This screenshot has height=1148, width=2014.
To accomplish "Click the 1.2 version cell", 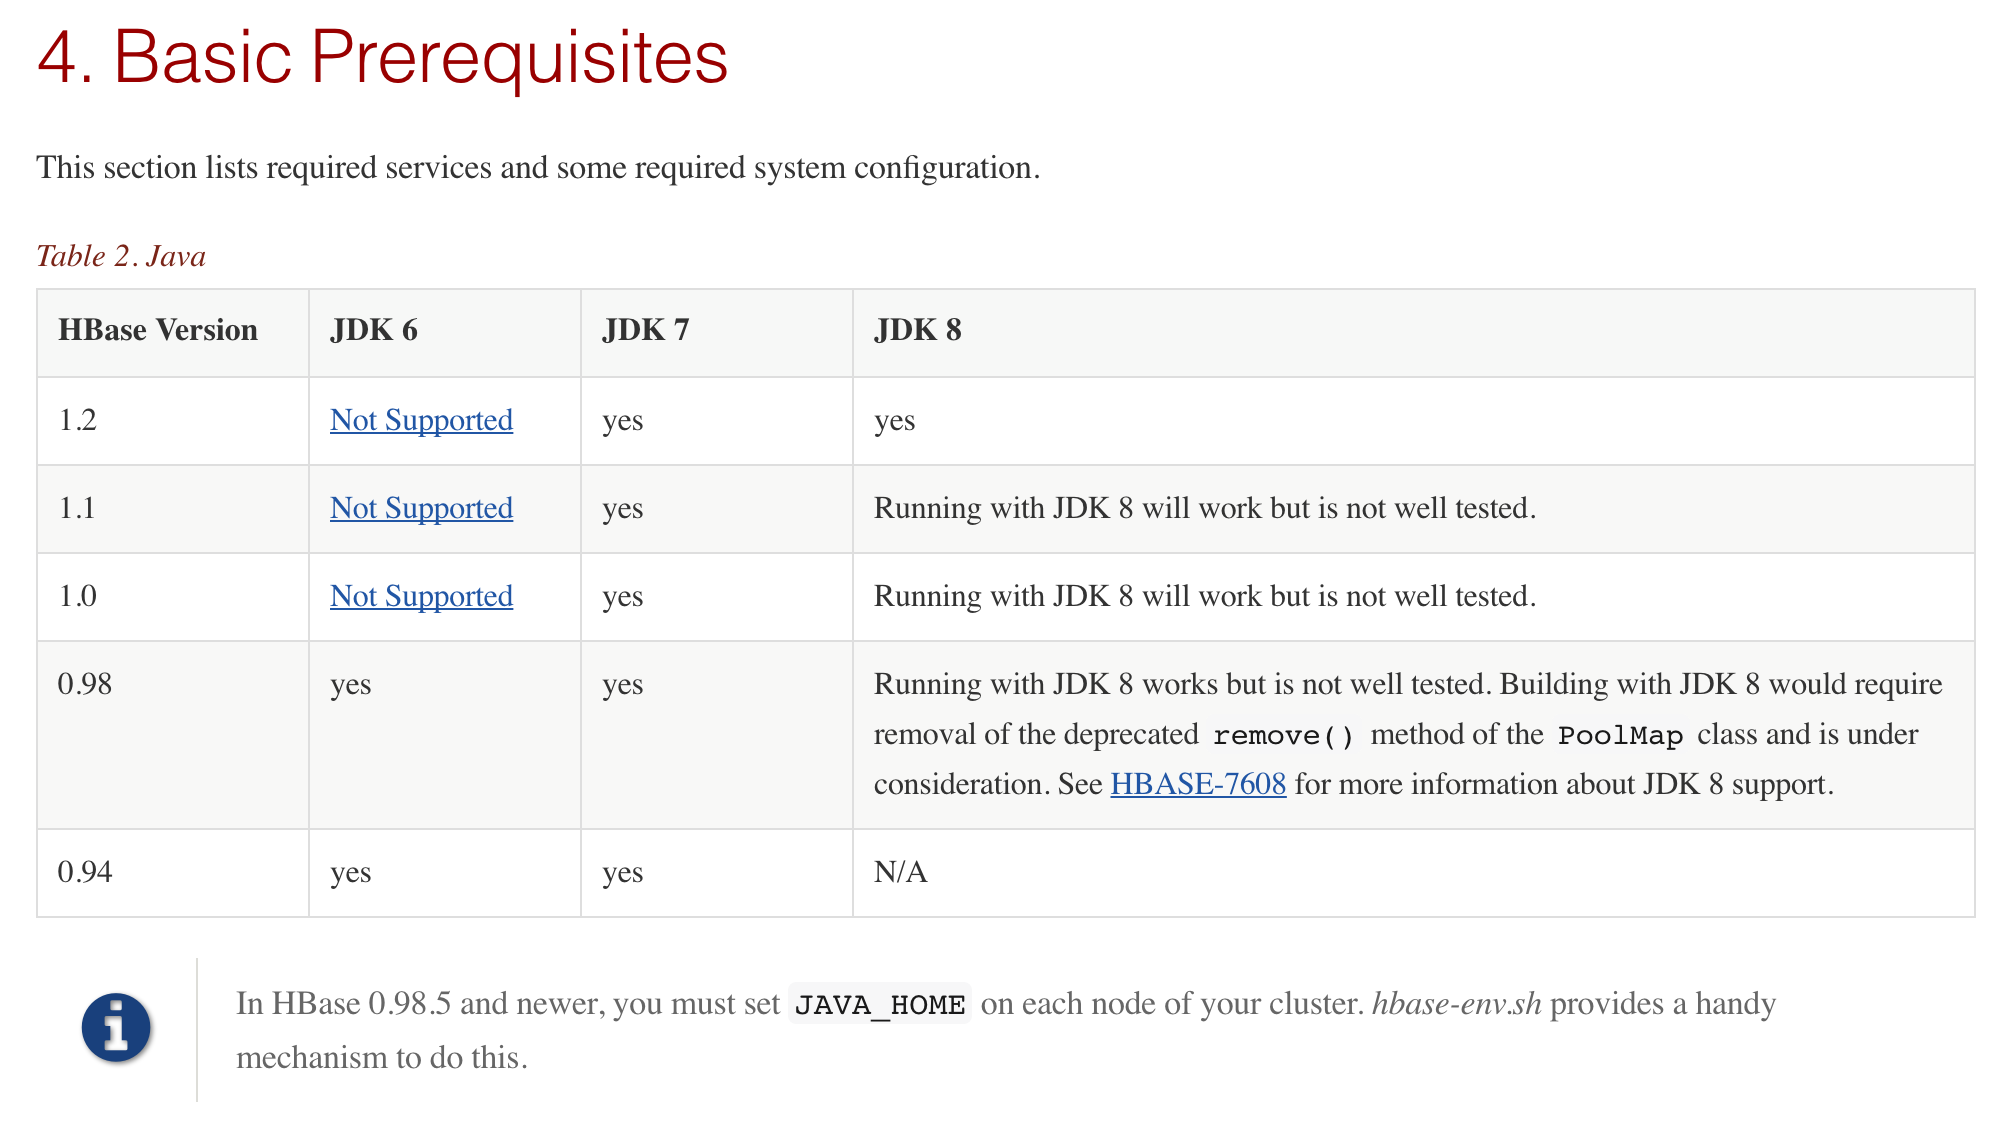I will point(78,420).
